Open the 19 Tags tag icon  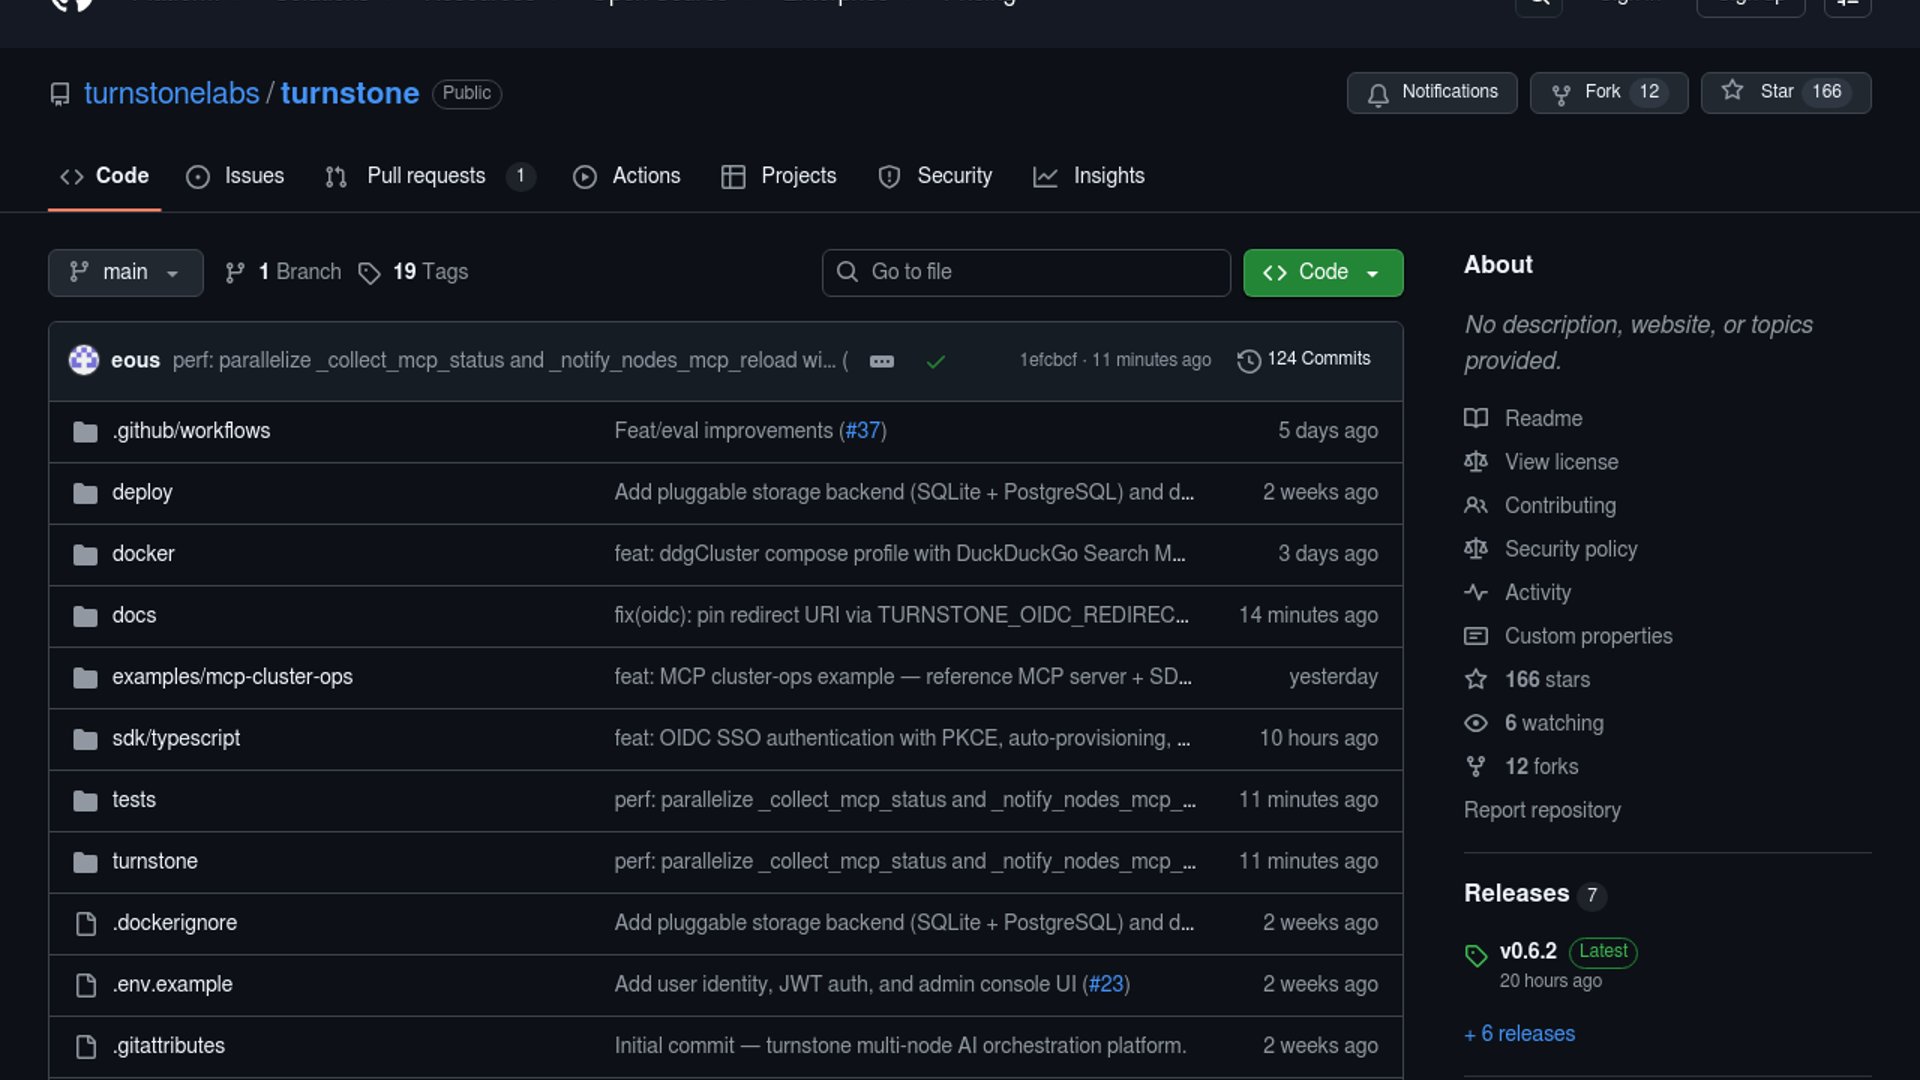click(370, 273)
